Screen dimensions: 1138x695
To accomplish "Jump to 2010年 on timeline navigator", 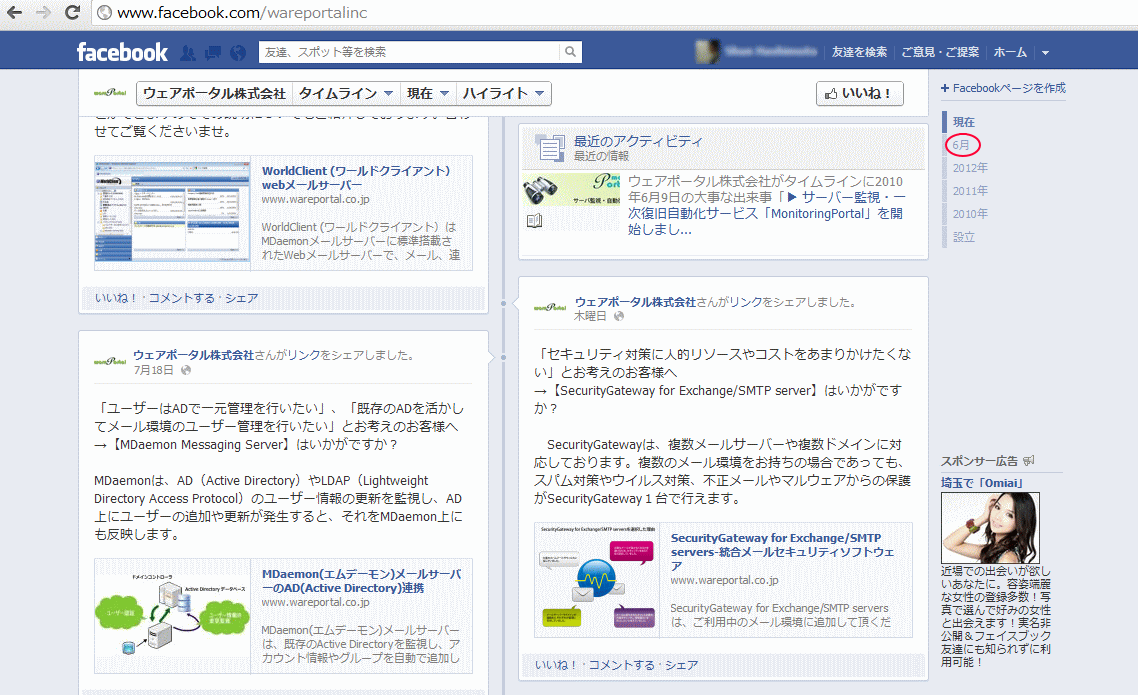I will (x=970, y=214).
